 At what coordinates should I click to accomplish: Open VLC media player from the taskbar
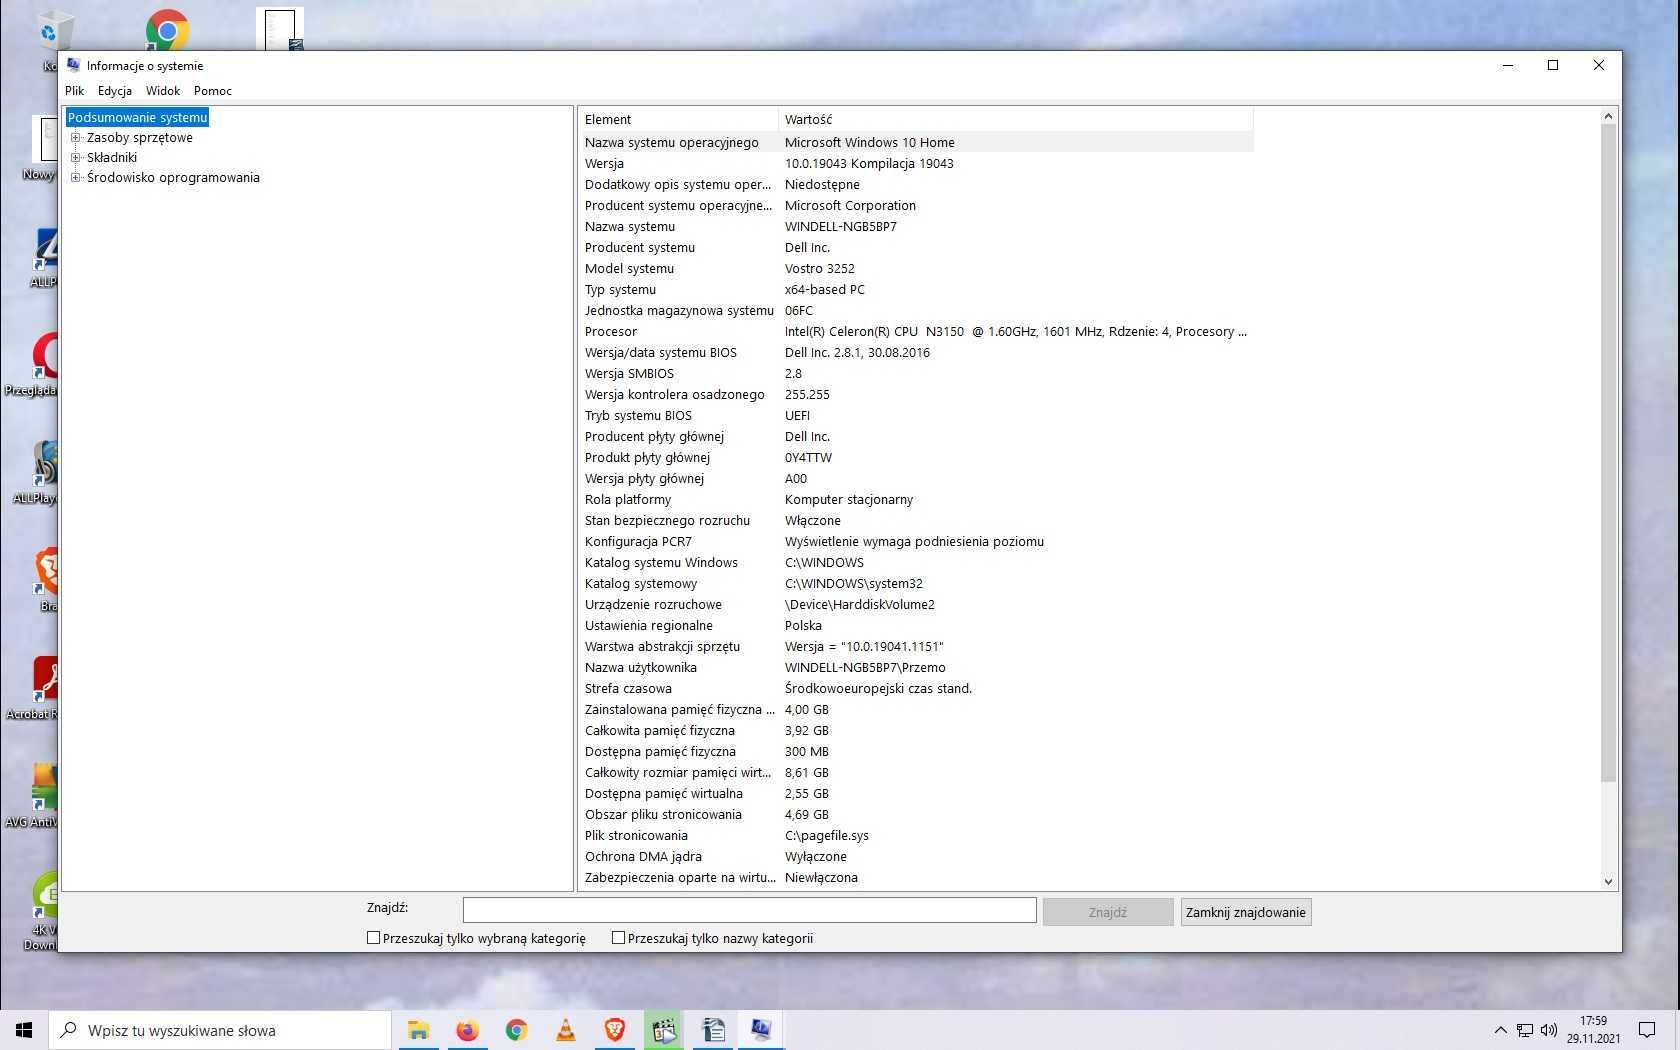565,1030
